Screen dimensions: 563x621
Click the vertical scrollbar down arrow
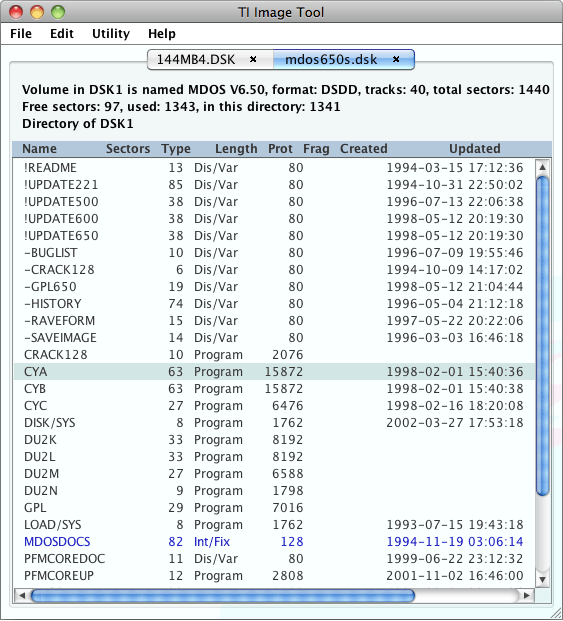pyautogui.click(x=542, y=579)
